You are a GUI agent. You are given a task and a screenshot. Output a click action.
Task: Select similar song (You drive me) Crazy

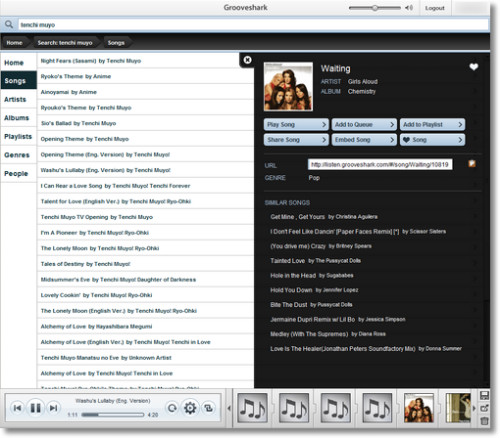click(x=321, y=246)
